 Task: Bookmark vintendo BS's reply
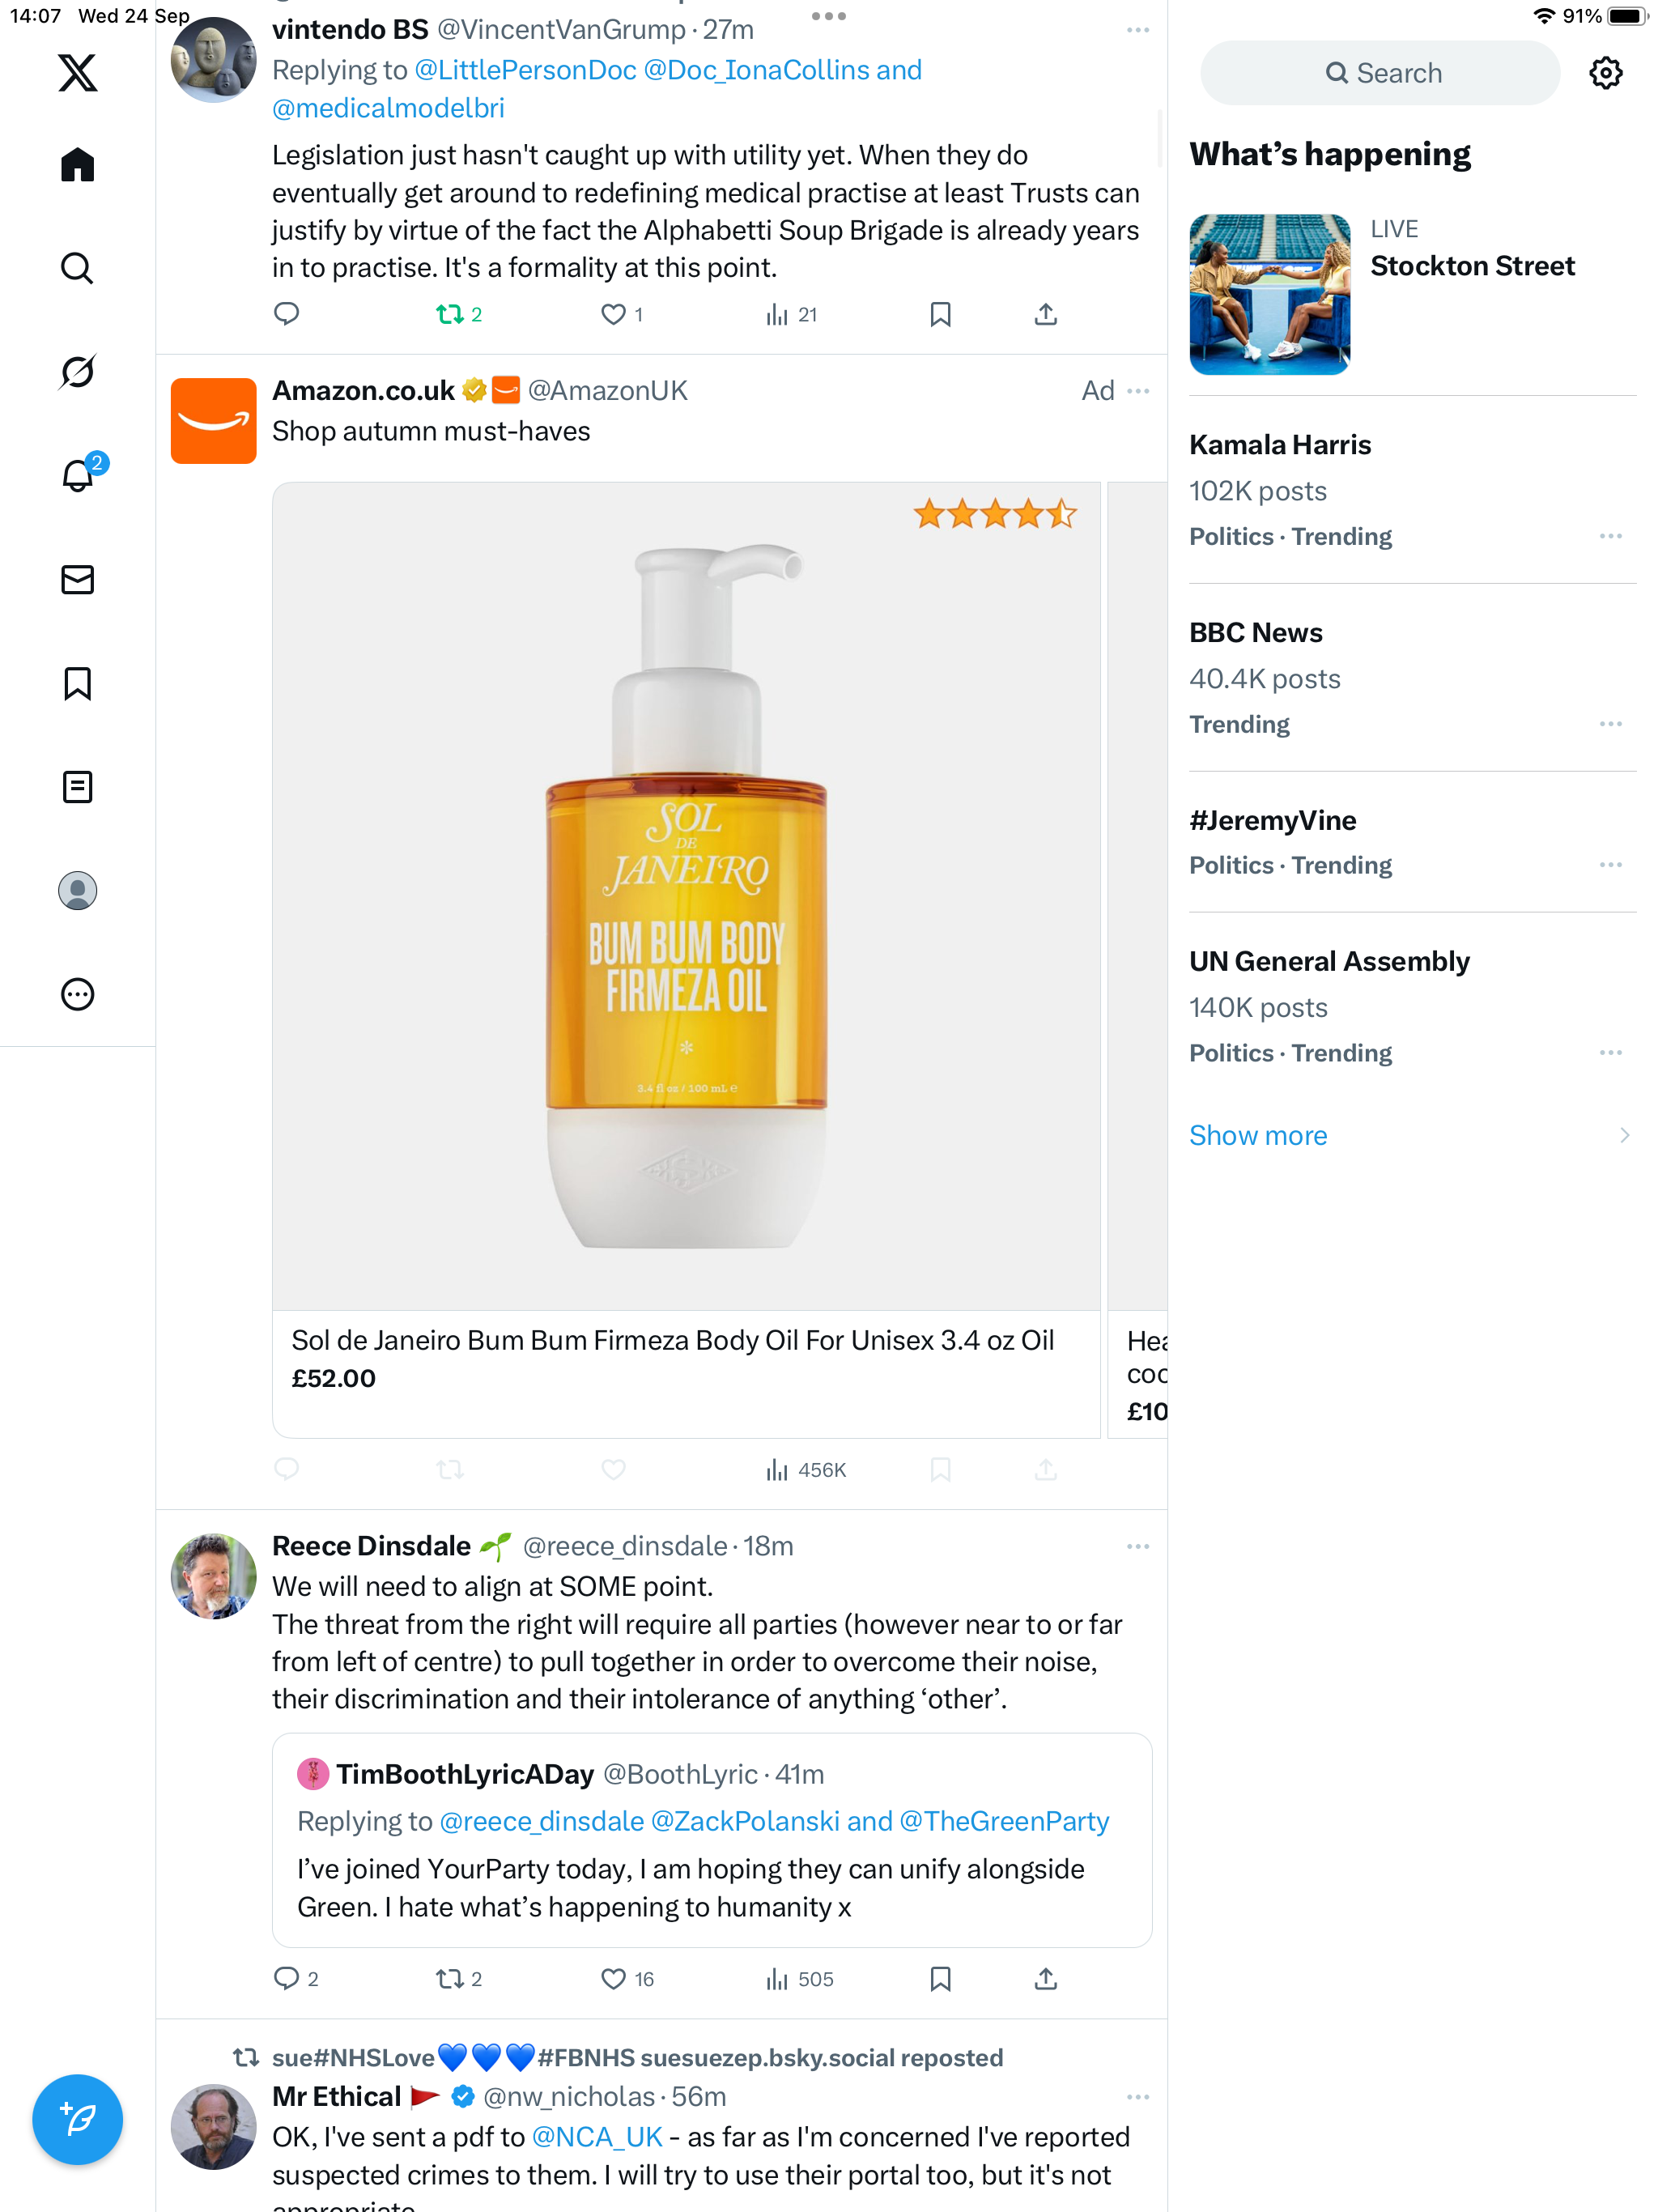tap(940, 315)
